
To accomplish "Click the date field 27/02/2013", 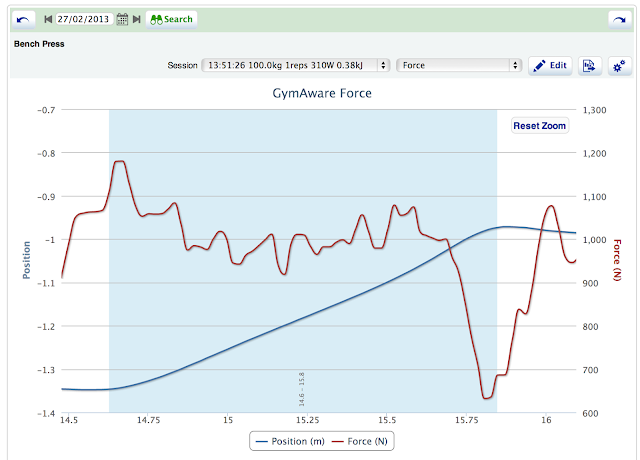I will pos(84,19).
